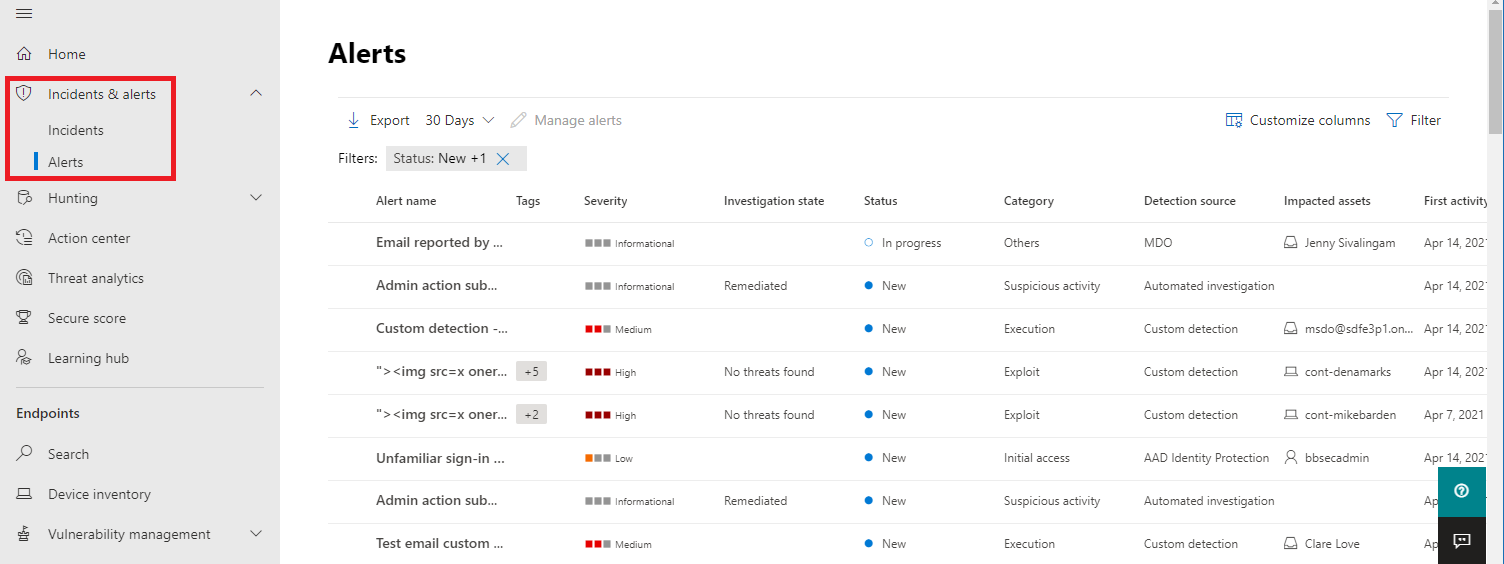Remove the Status: New +1 filter
The height and width of the screenshot is (564, 1504).
503,158
